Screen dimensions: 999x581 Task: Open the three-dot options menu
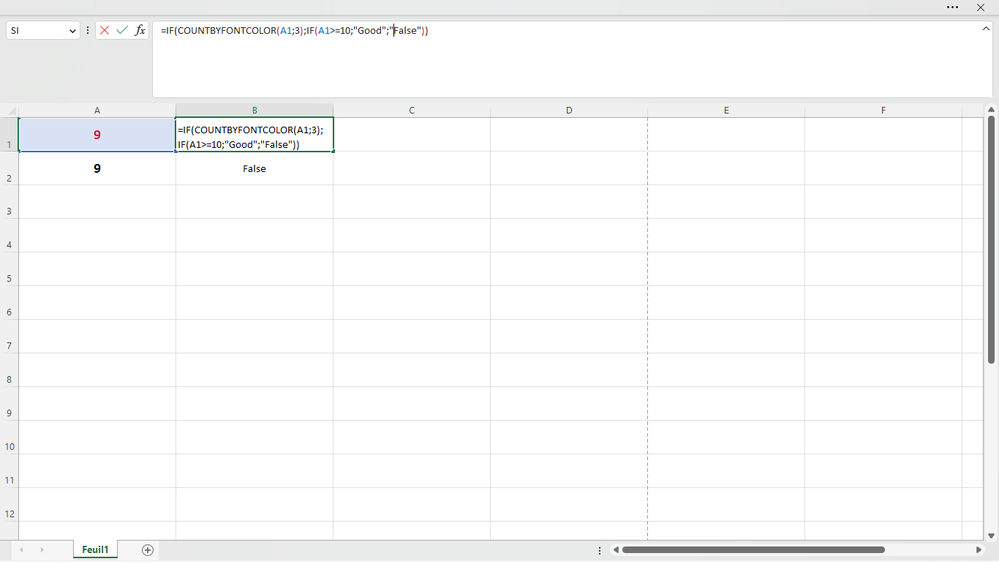[x=952, y=7]
